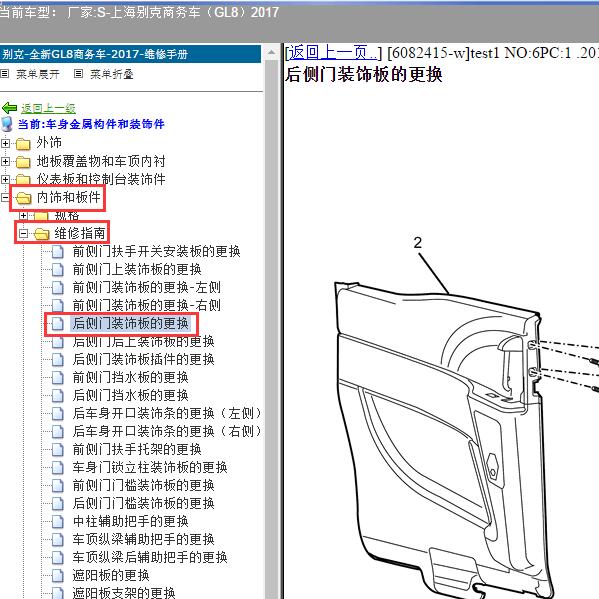Viewport: 599px width, 599px height.
Task: Click the 菜单展开 list icon
Action: [5, 73]
